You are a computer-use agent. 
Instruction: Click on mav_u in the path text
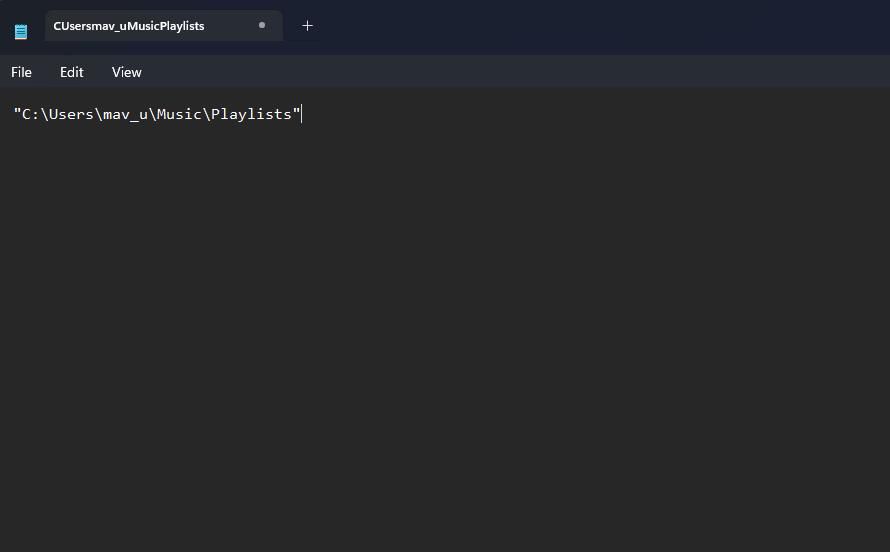point(125,115)
